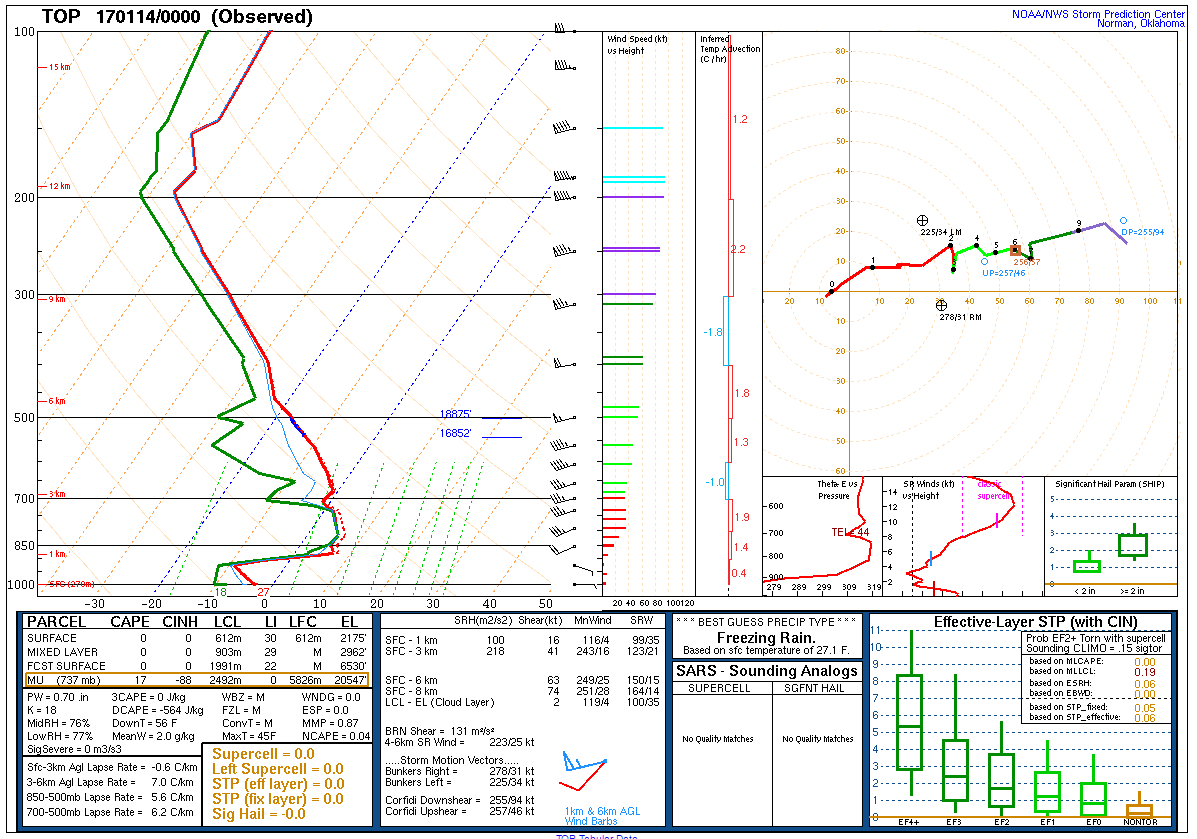1197x839 pixels.
Task: Select the 'FCST SURFACE' parcel row
Action: pos(197,666)
